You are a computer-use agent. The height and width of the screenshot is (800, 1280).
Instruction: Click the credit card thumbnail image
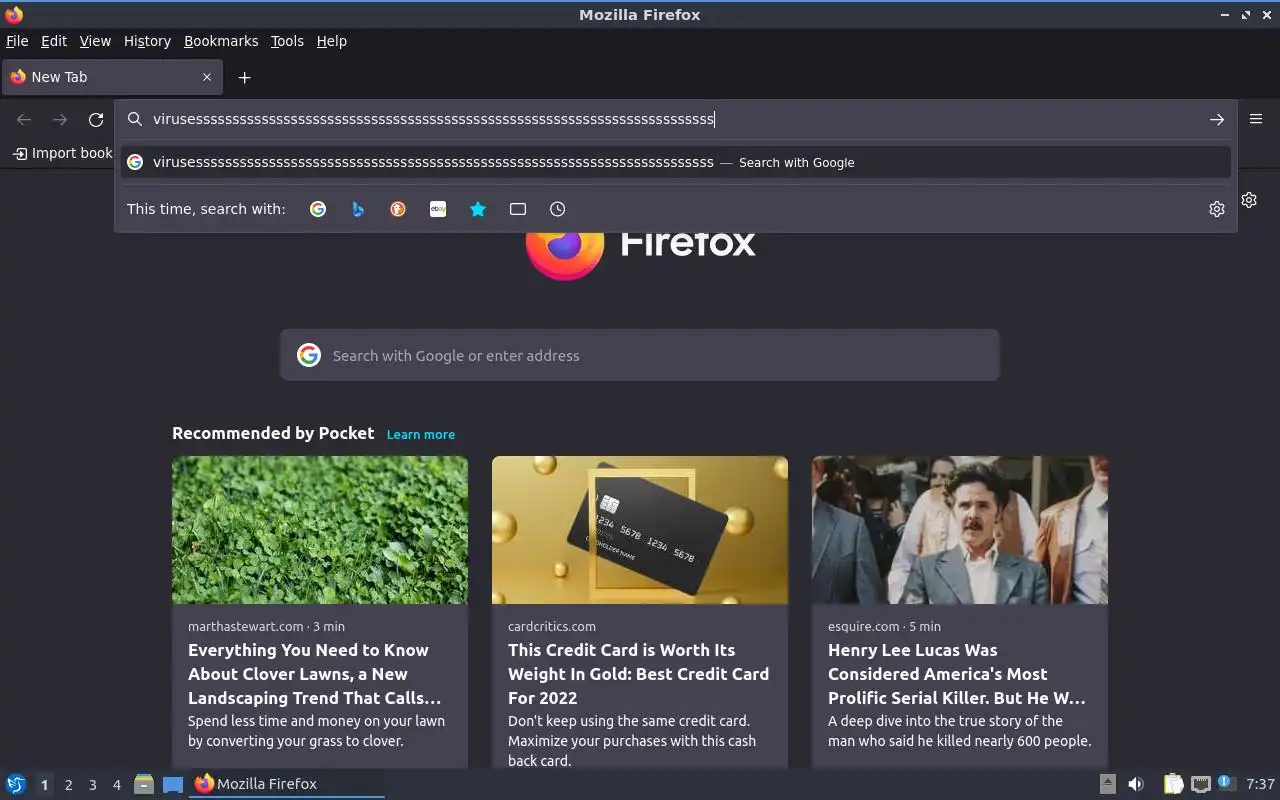(x=640, y=530)
